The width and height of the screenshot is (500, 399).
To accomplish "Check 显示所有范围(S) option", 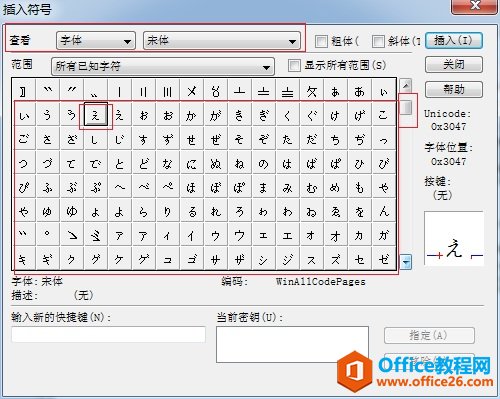I will 294,65.
